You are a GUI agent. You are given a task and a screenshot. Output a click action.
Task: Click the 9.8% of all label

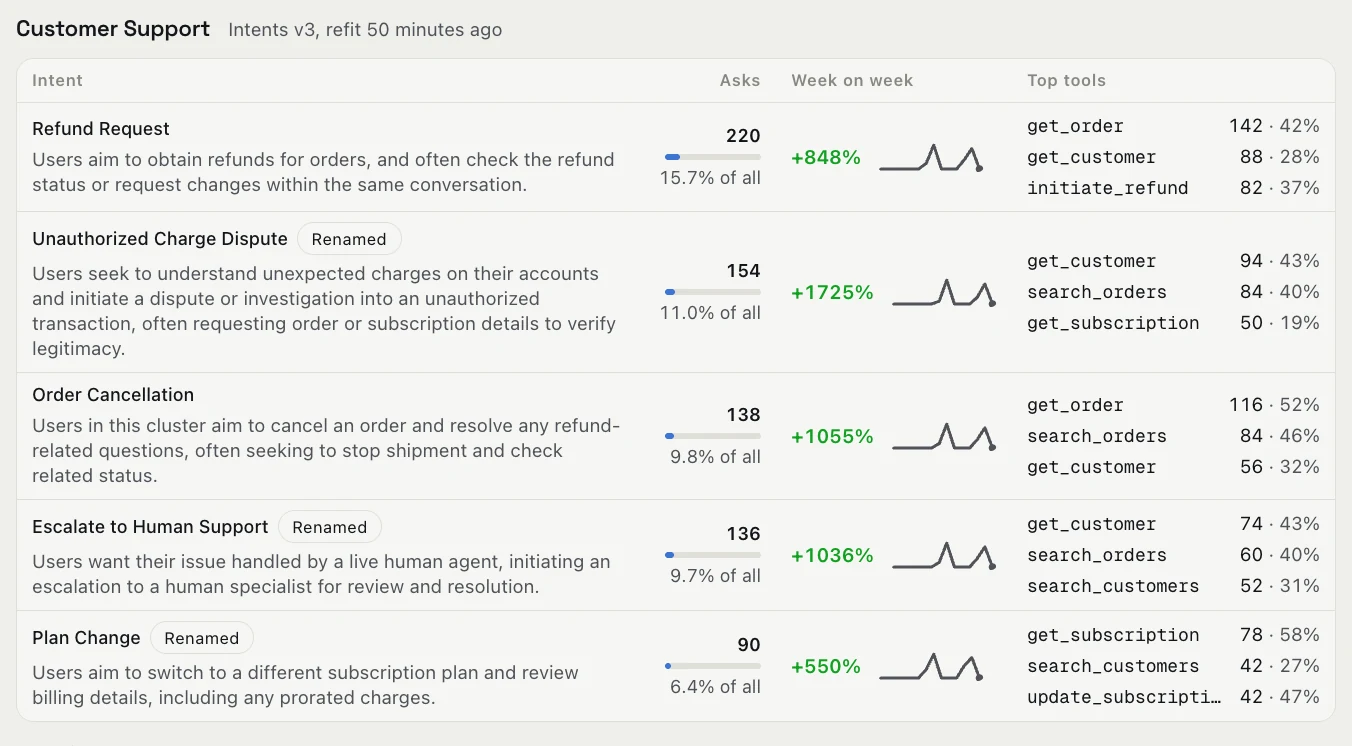coord(715,457)
